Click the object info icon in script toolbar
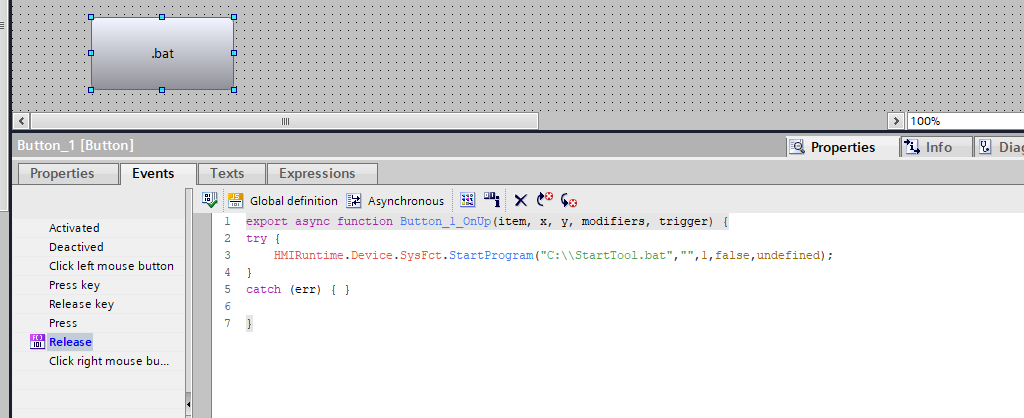This screenshot has width=1024, height=418. click(x=492, y=199)
